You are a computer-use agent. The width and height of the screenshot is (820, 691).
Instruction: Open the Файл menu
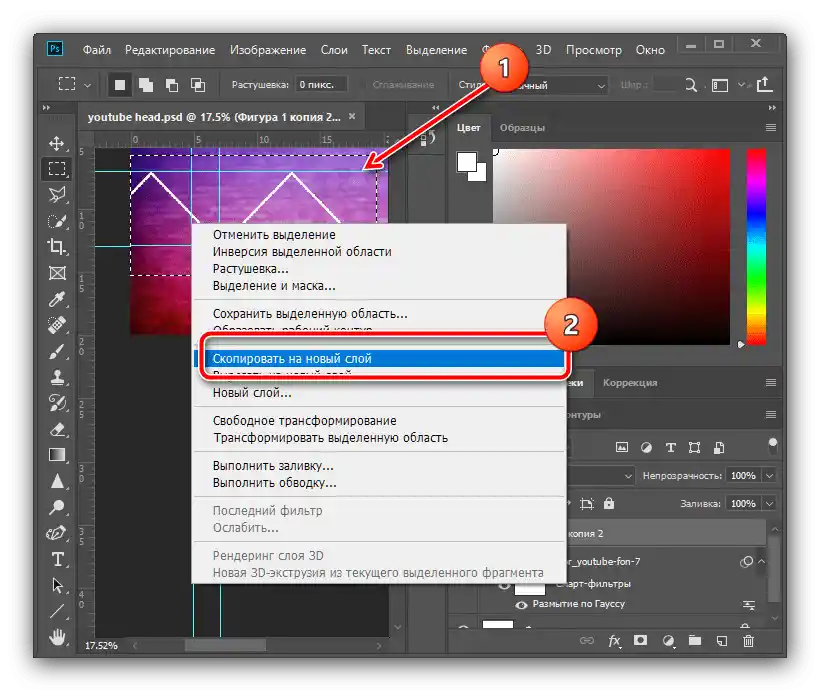(97, 50)
